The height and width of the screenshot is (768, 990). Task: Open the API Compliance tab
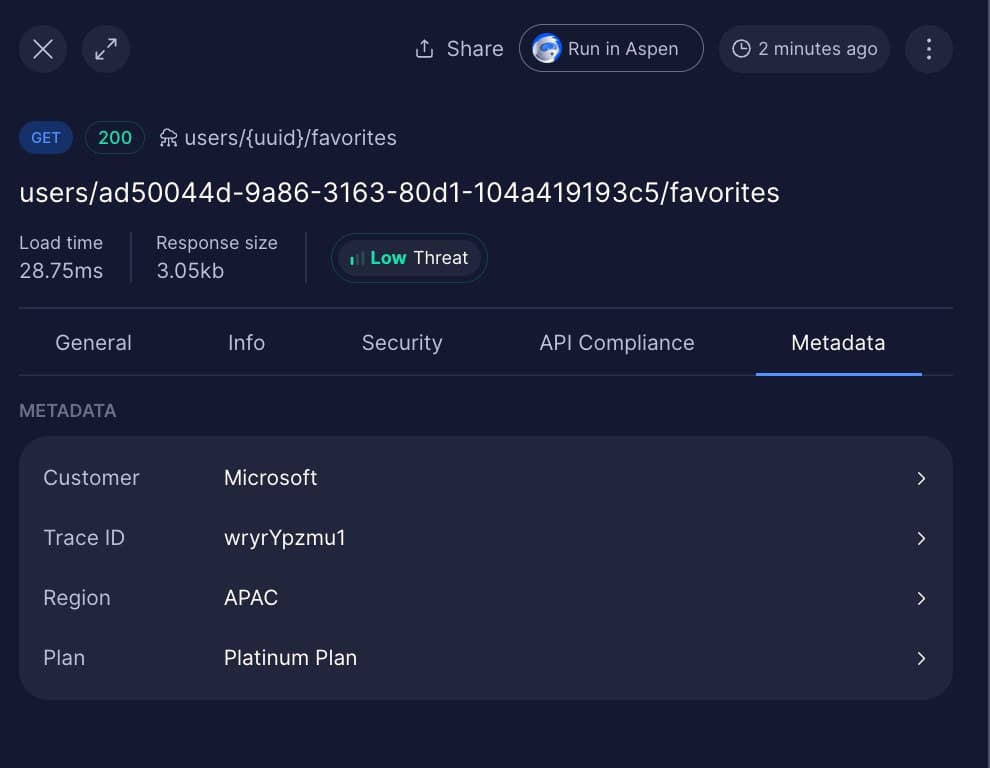pyautogui.click(x=617, y=343)
